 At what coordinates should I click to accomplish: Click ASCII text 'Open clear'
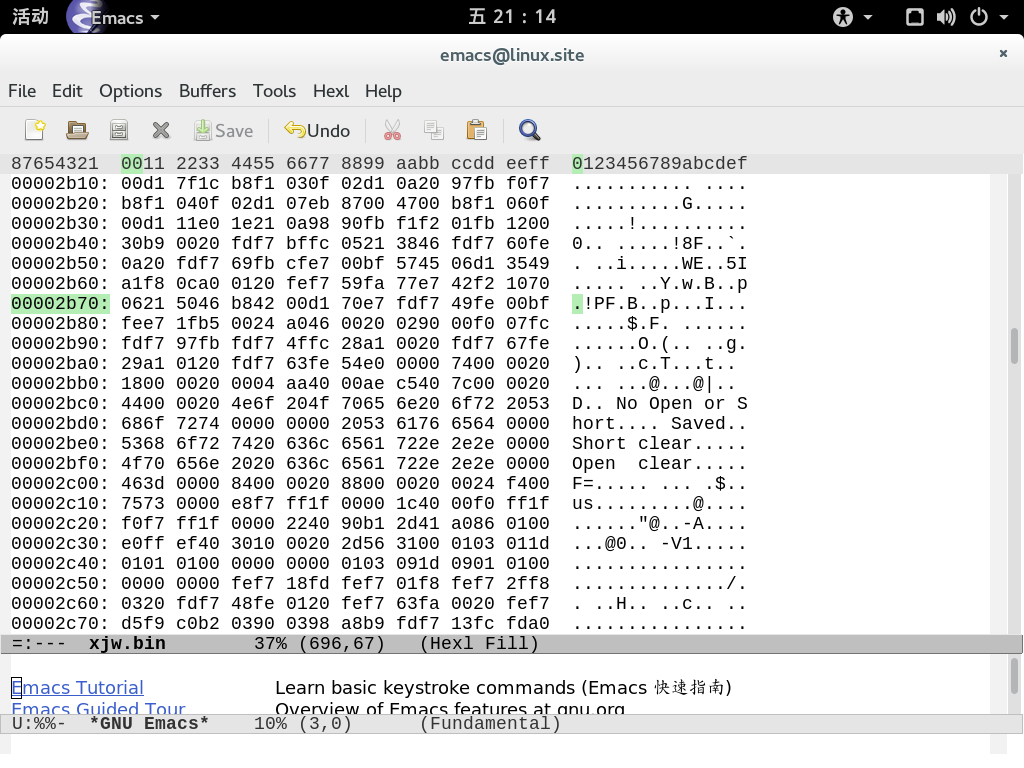(x=632, y=464)
